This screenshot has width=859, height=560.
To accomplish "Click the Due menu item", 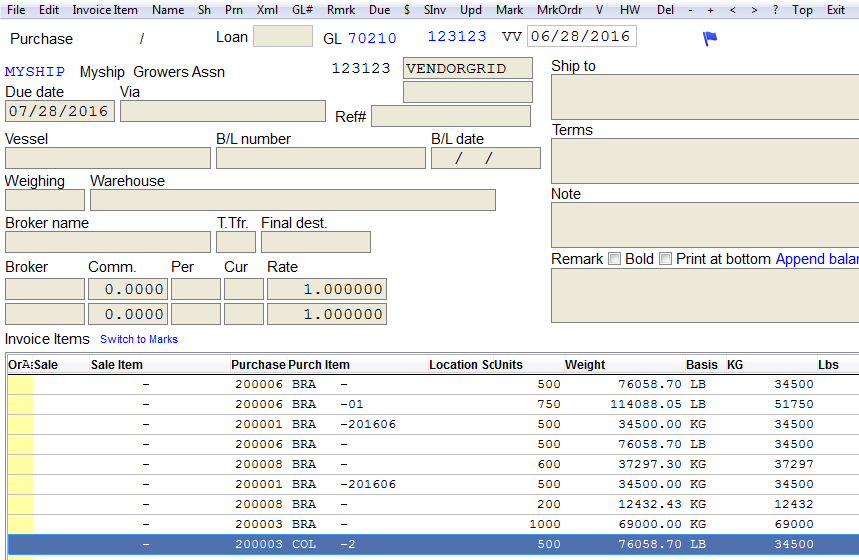I will (x=380, y=10).
